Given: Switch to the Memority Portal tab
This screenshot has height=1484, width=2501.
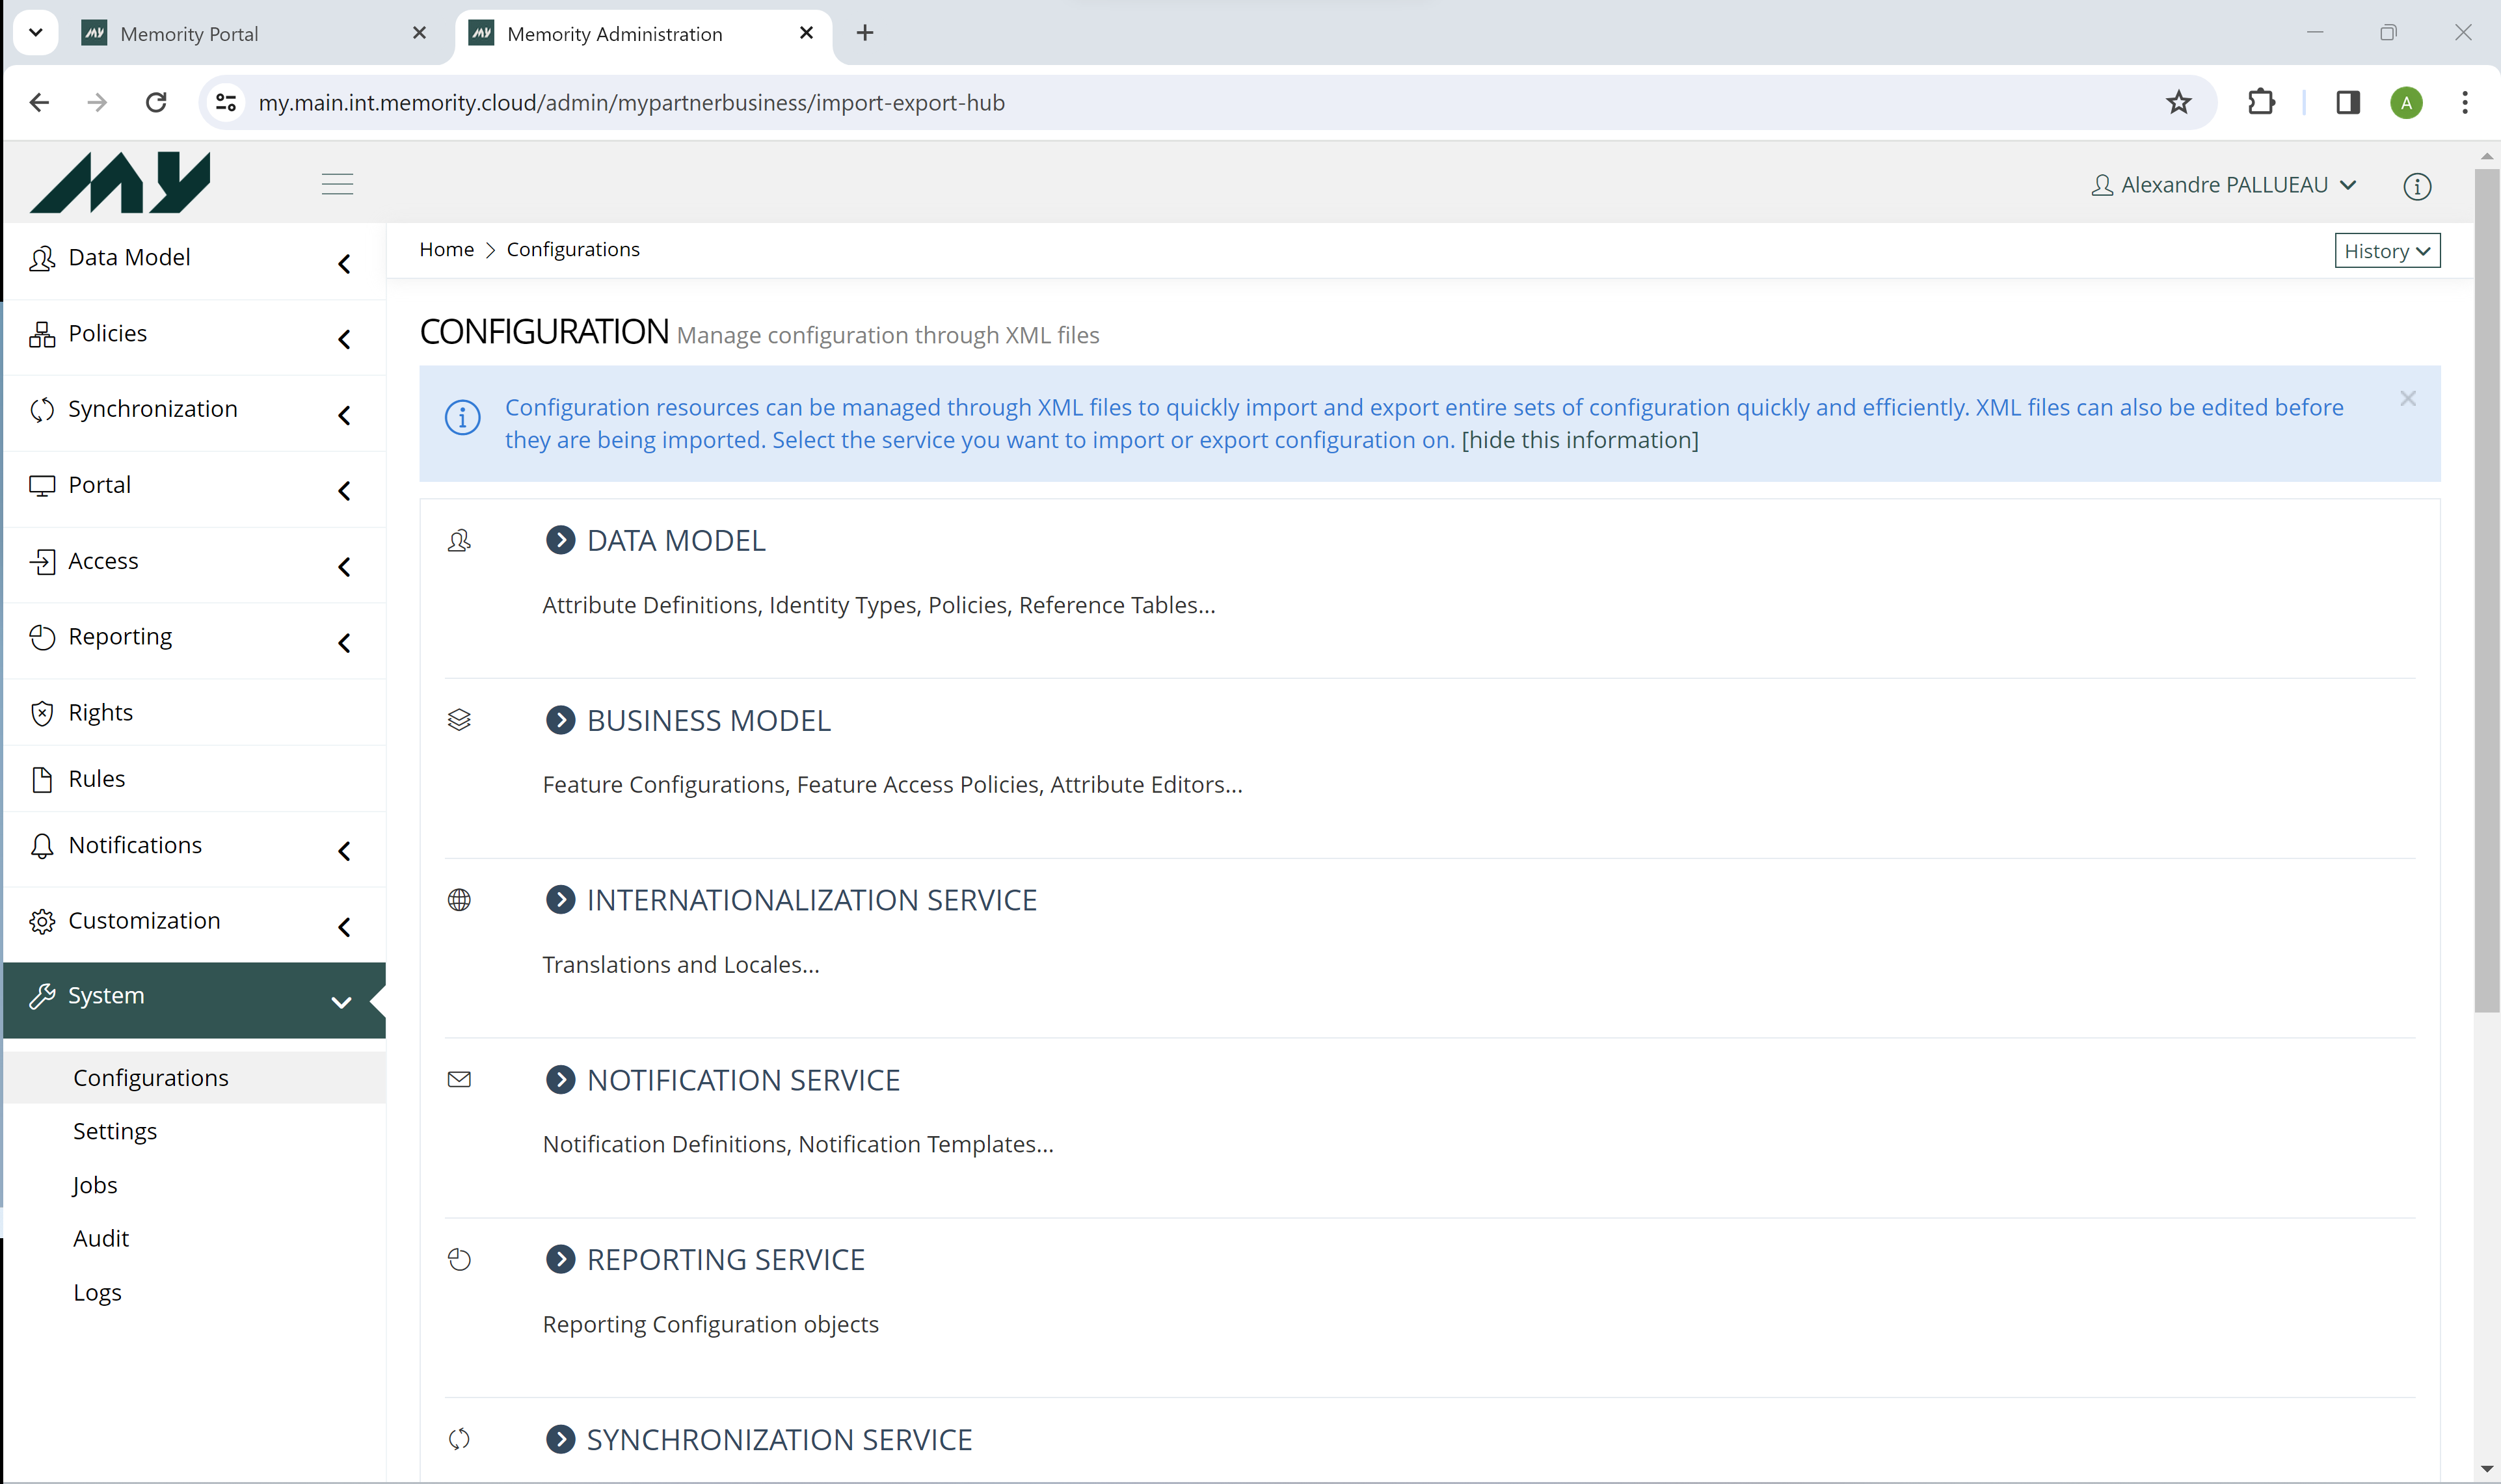Looking at the screenshot, I should tap(189, 34).
